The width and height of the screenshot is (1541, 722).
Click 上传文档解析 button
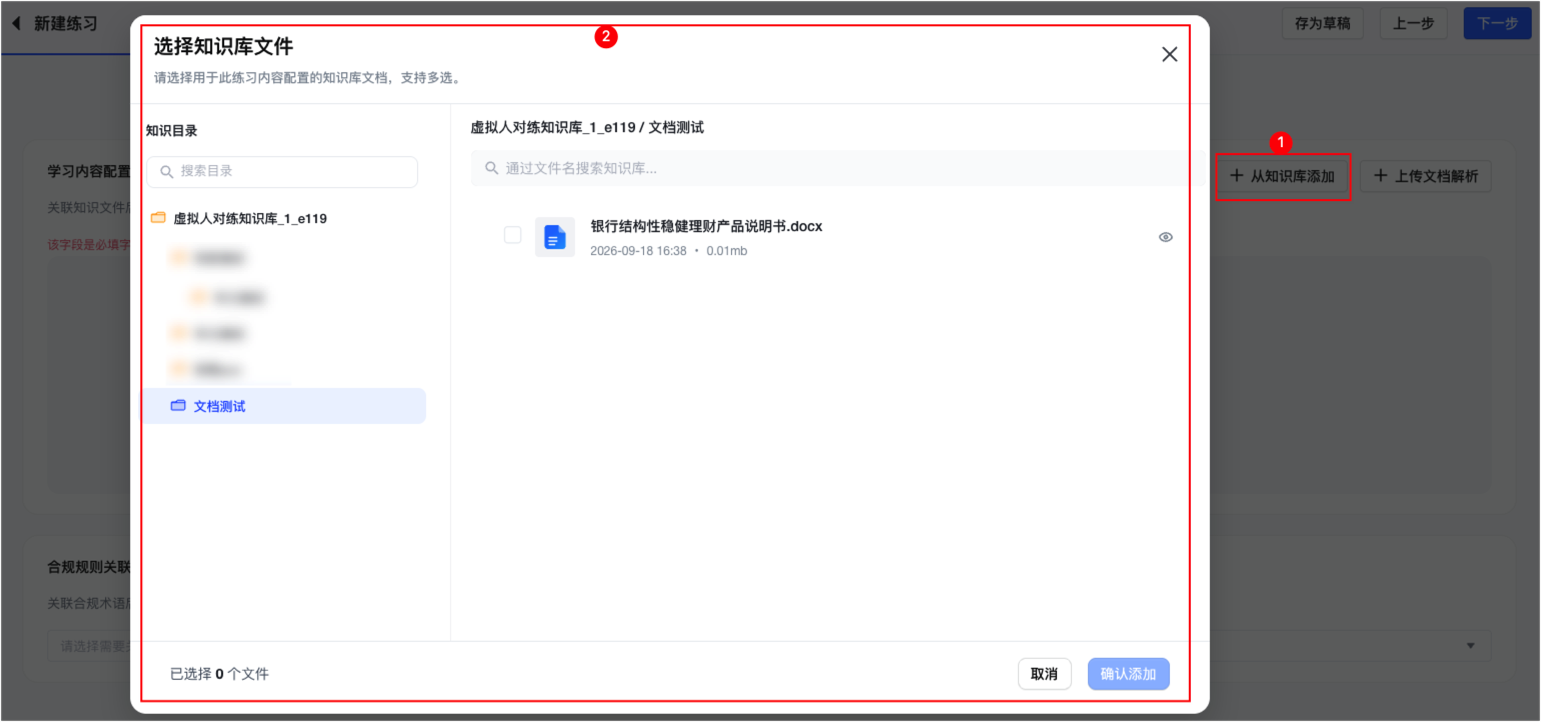(x=1426, y=176)
